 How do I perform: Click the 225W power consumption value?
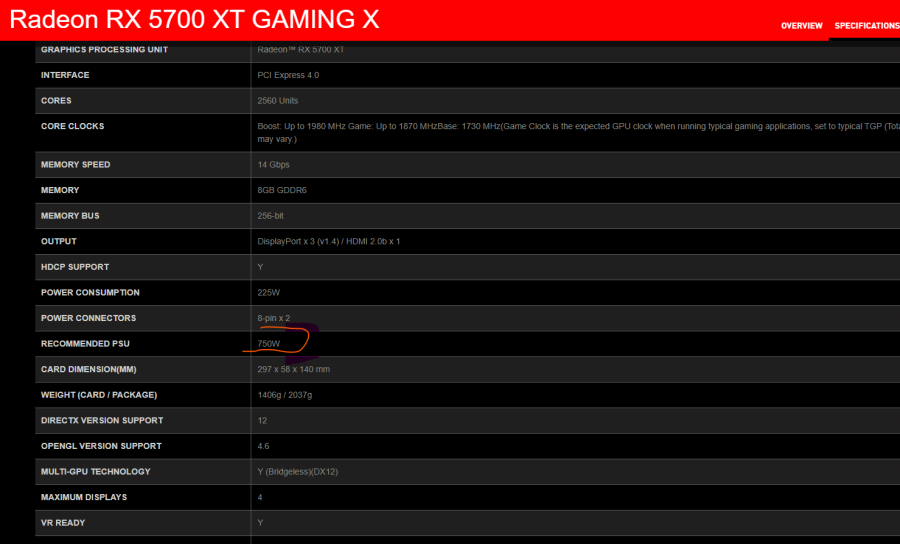pos(268,293)
